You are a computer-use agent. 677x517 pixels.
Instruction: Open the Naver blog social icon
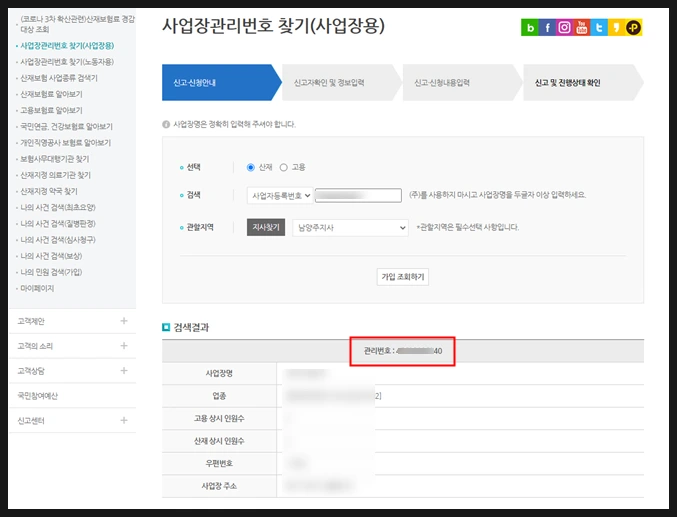tap(530, 28)
